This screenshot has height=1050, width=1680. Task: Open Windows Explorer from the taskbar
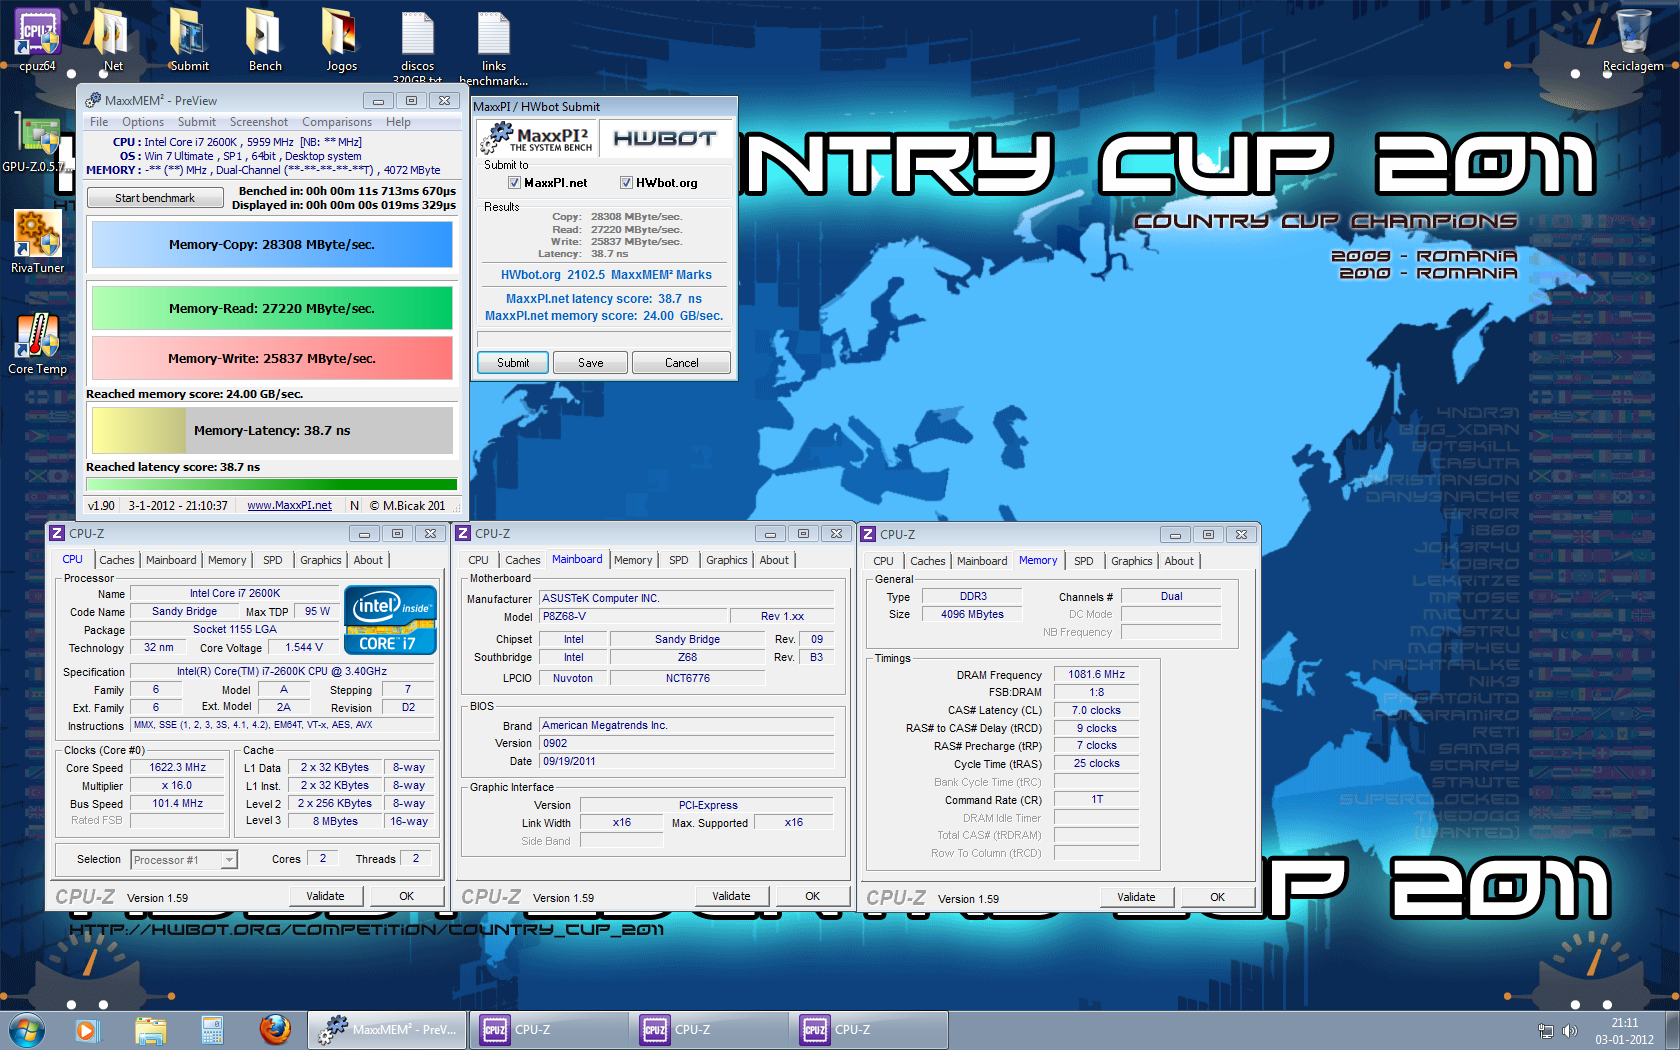click(150, 1030)
